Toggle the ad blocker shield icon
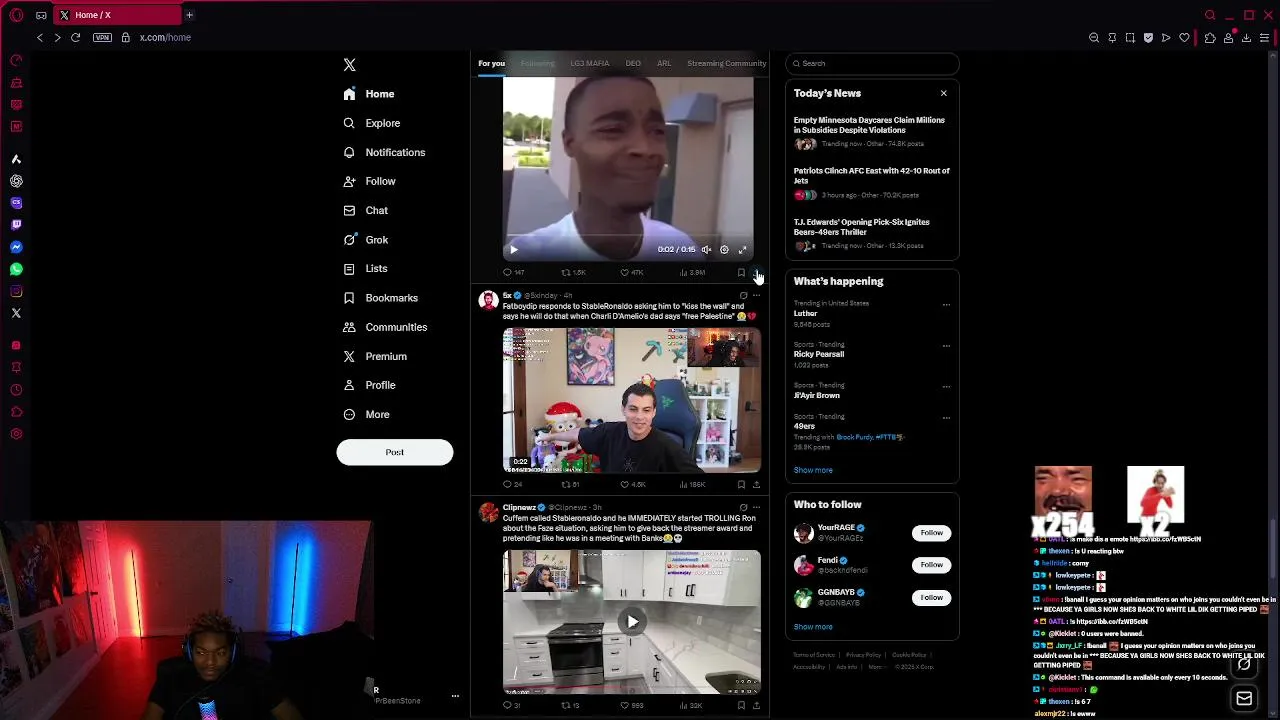1280x720 pixels. pos(1148,37)
